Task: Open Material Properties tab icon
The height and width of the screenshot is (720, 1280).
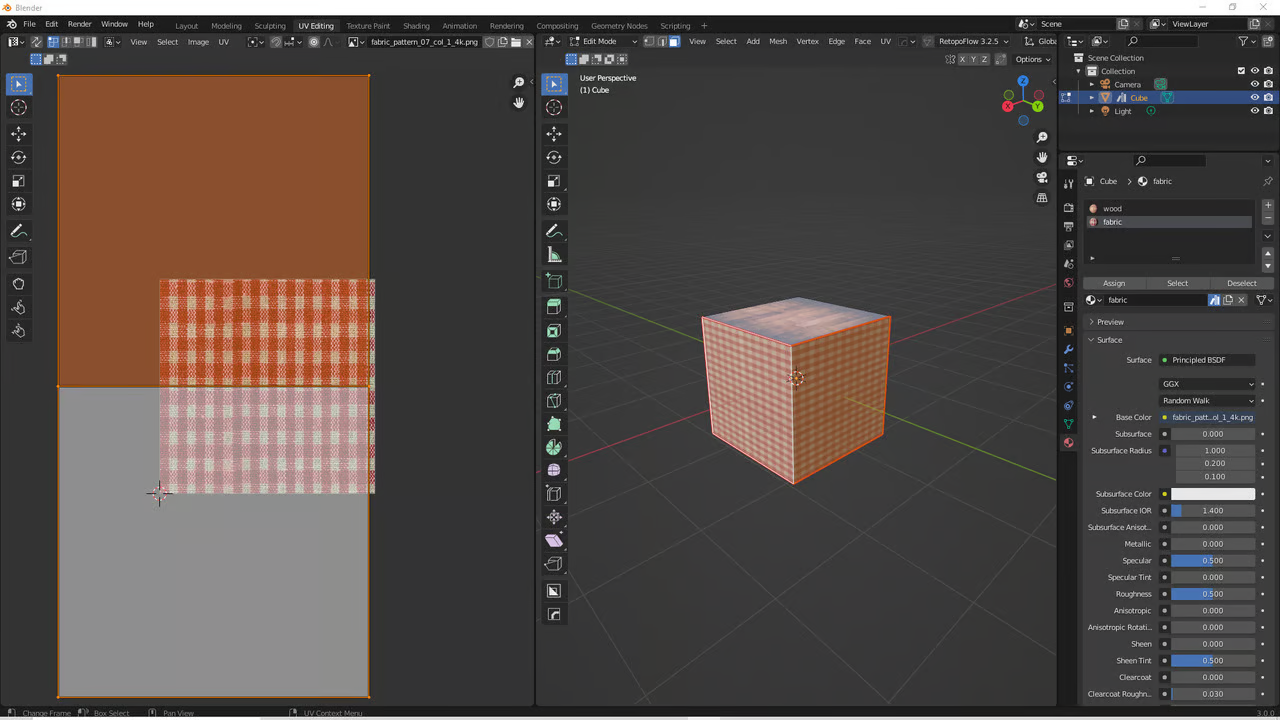Action: coord(1068,443)
